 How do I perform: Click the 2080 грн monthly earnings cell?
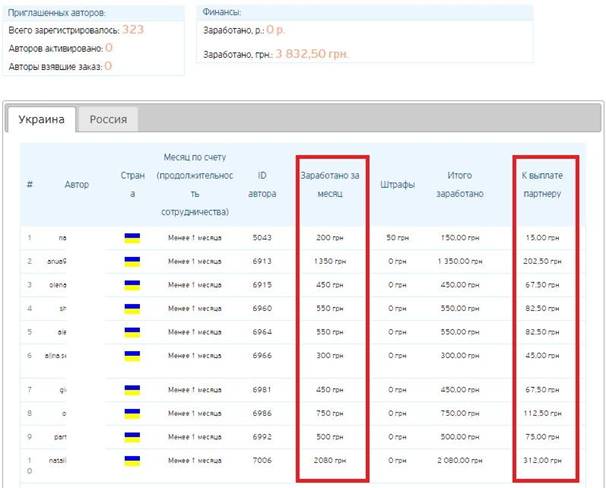(x=330, y=460)
